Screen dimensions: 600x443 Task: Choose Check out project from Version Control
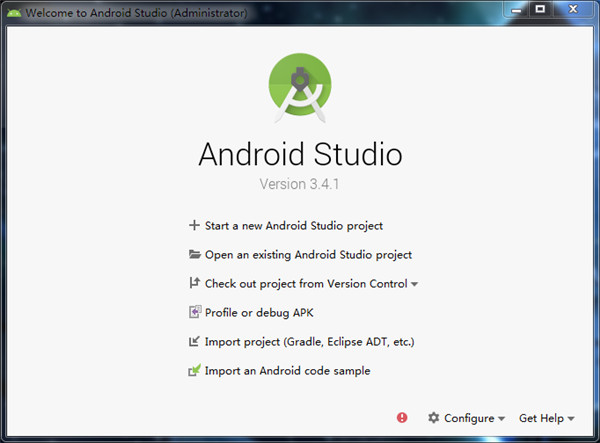306,284
